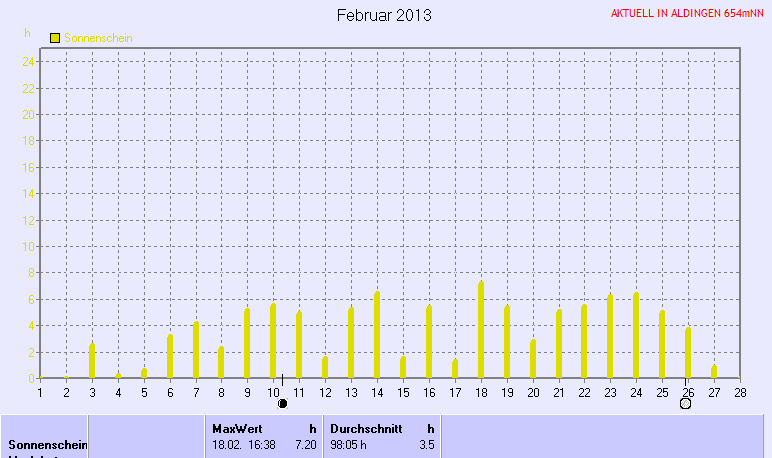Click the yellow bar at day 3

click(92, 360)
